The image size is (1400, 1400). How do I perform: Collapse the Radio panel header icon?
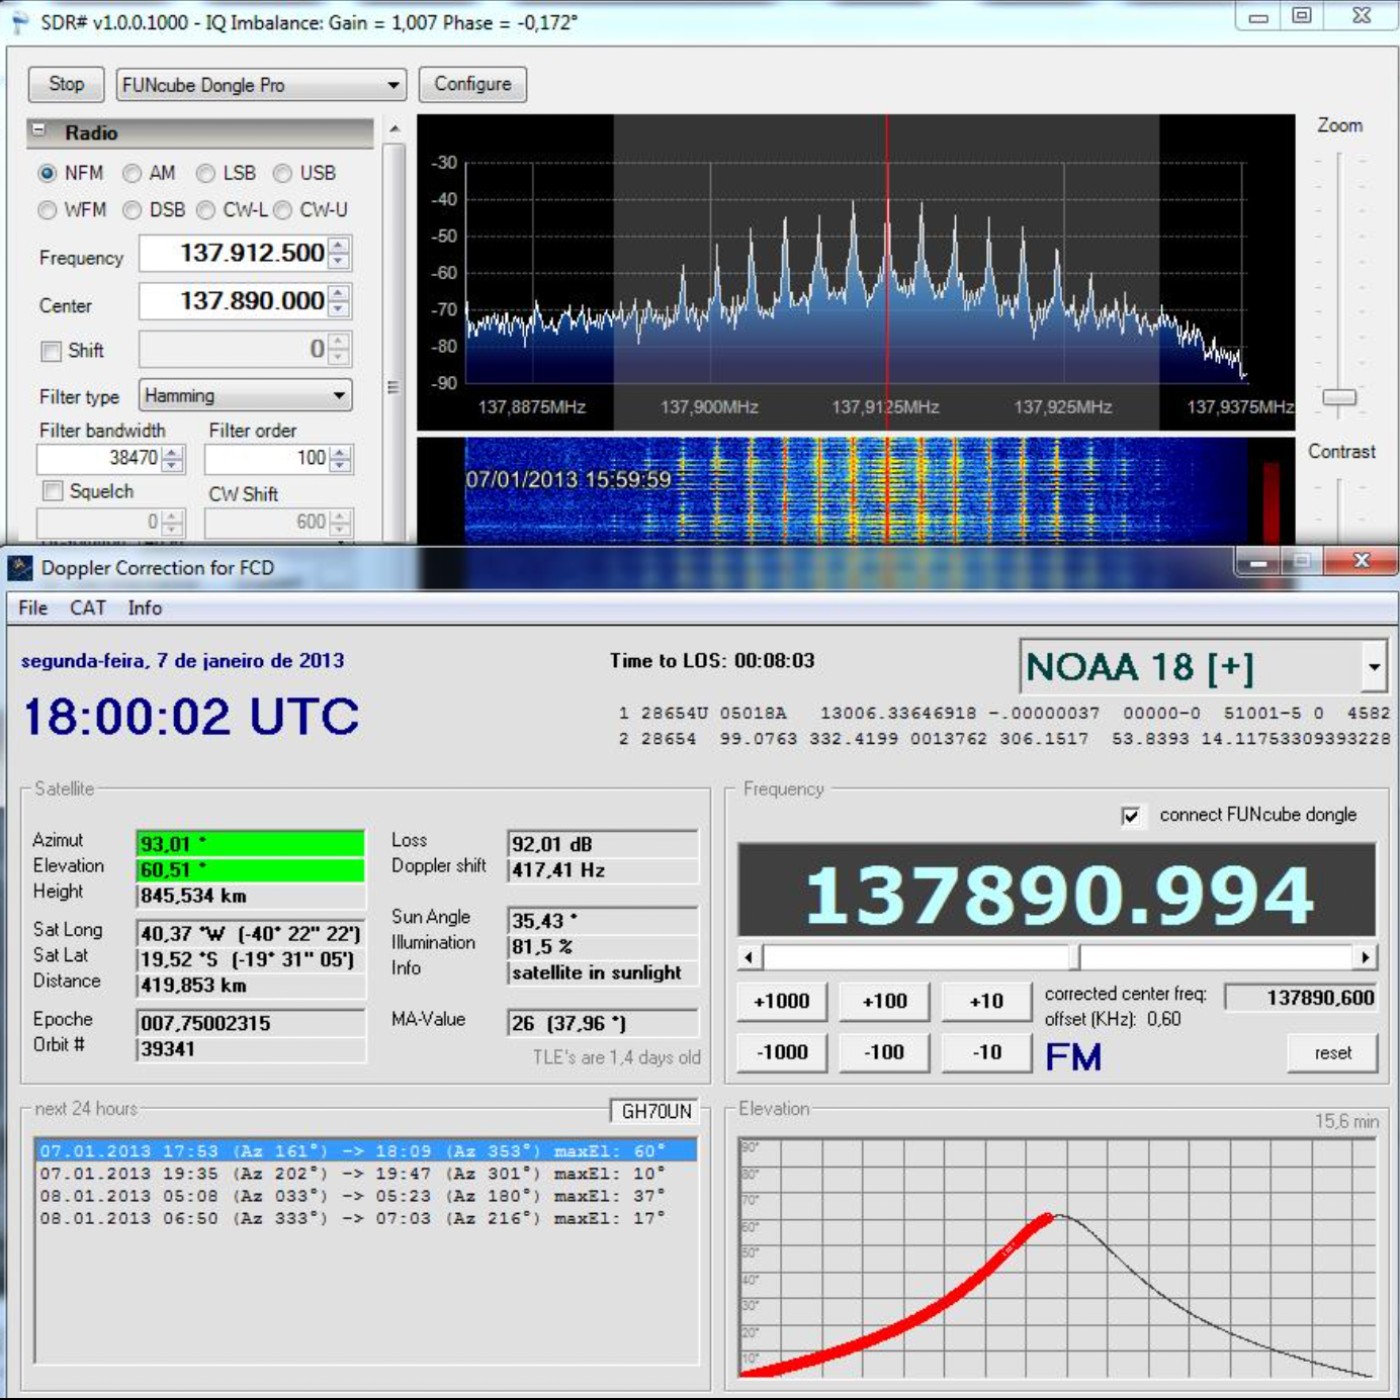pyautogui.click(x=39, y=131)
